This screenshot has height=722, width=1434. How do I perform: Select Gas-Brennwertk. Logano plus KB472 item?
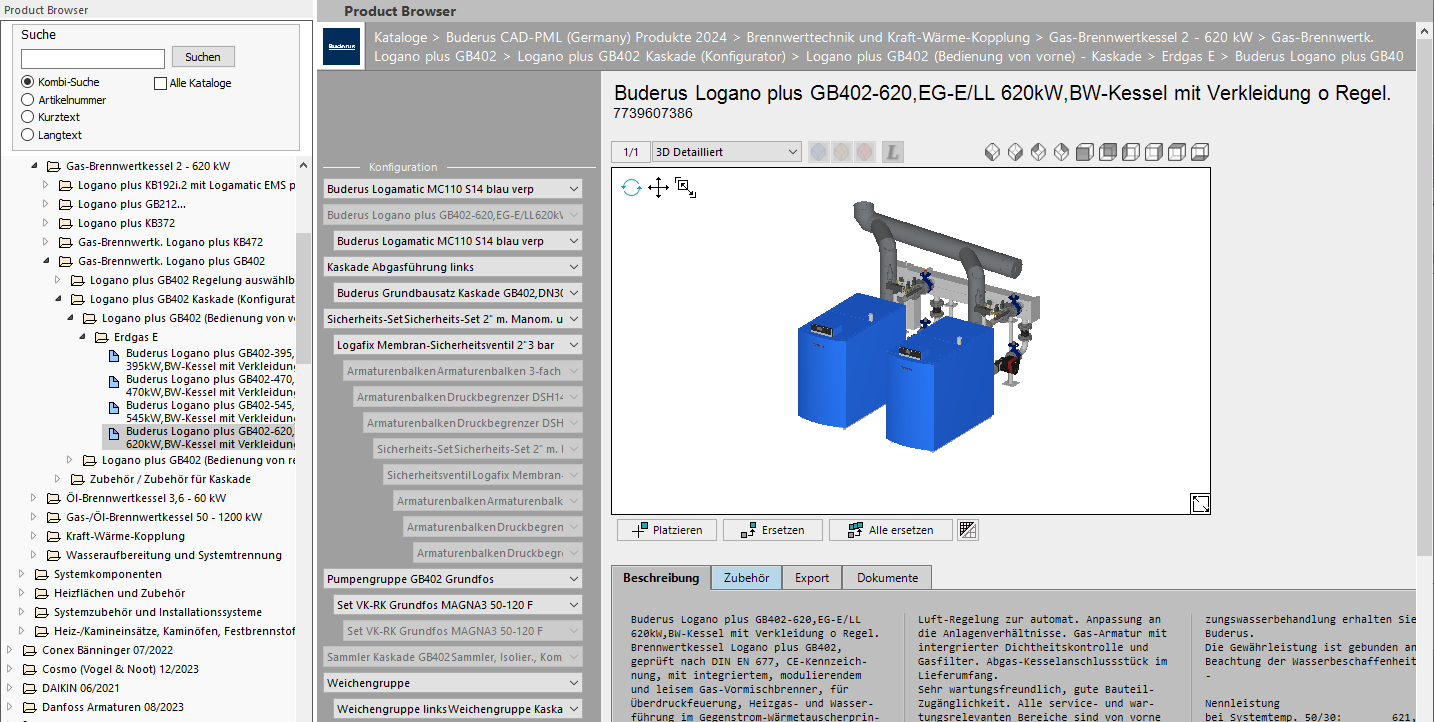click(x=170, y=242)
